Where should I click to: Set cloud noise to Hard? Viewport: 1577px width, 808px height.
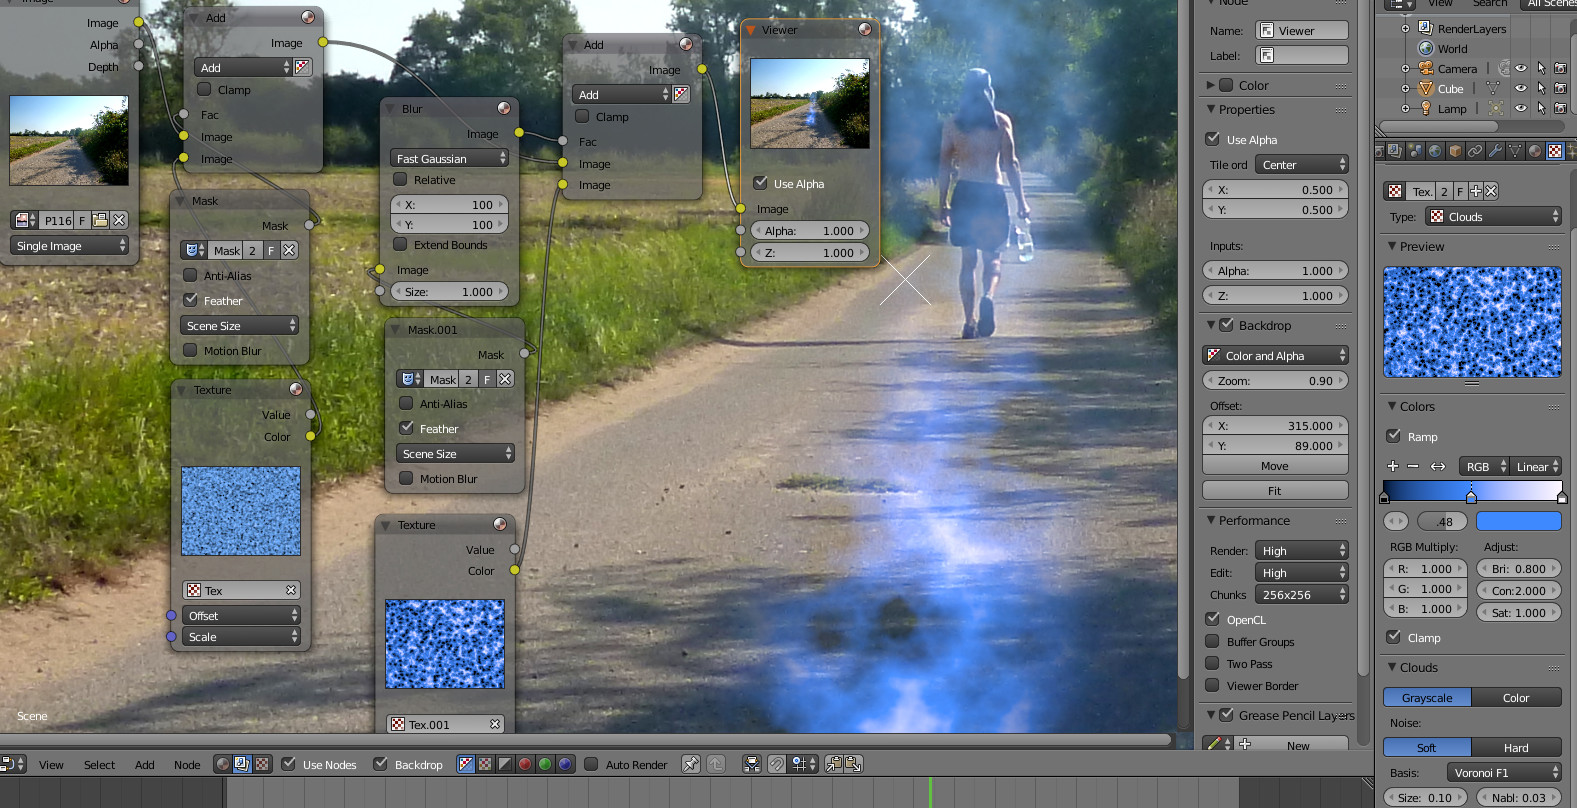pos(1516,747)
